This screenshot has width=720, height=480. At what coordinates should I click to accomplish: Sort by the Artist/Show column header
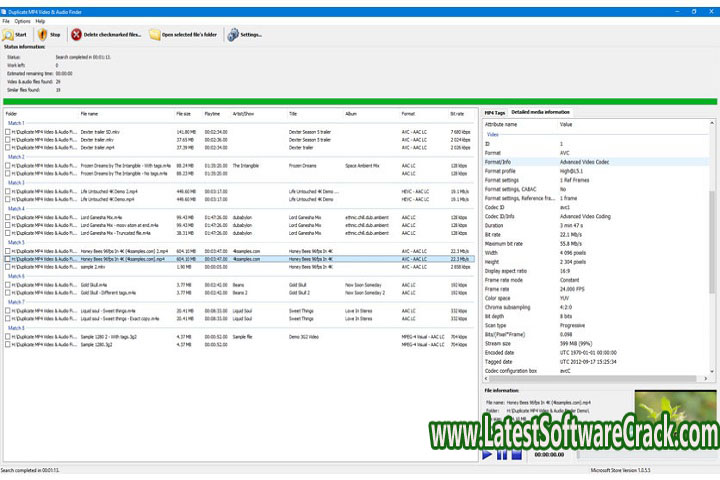pos(259,113)
